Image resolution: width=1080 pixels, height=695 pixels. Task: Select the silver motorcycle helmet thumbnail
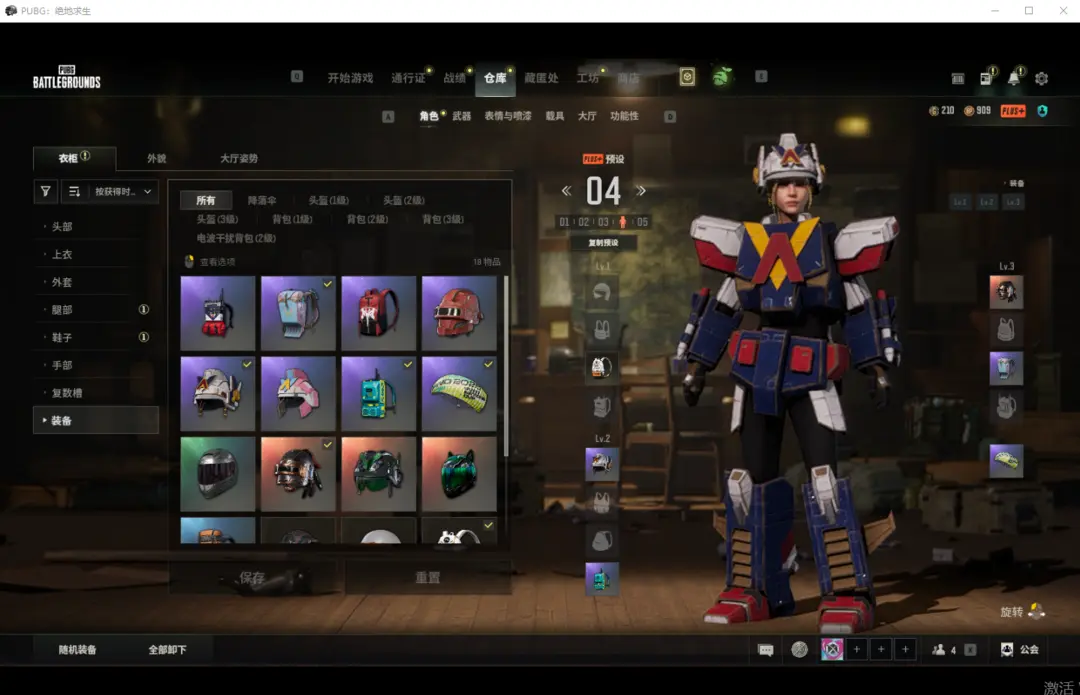(218, 474)
